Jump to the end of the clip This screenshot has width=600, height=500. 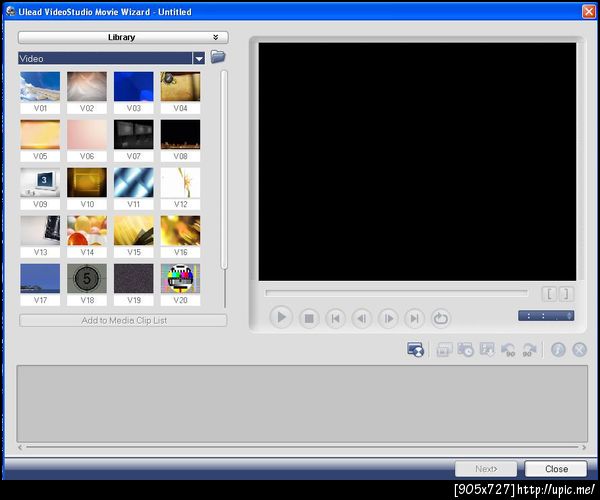point(414,318)
